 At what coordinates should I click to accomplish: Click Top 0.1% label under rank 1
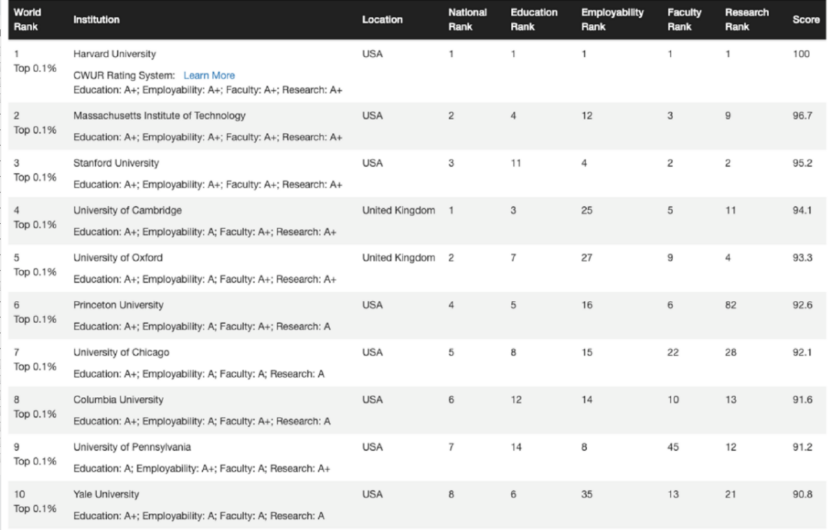[x=35, y=68]
